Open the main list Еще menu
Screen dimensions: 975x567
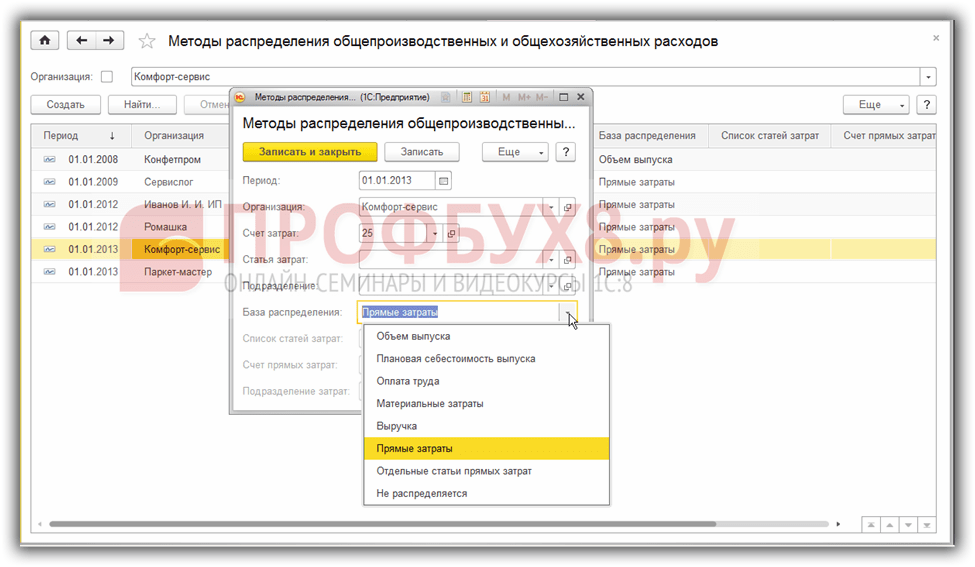pos(876,104)
